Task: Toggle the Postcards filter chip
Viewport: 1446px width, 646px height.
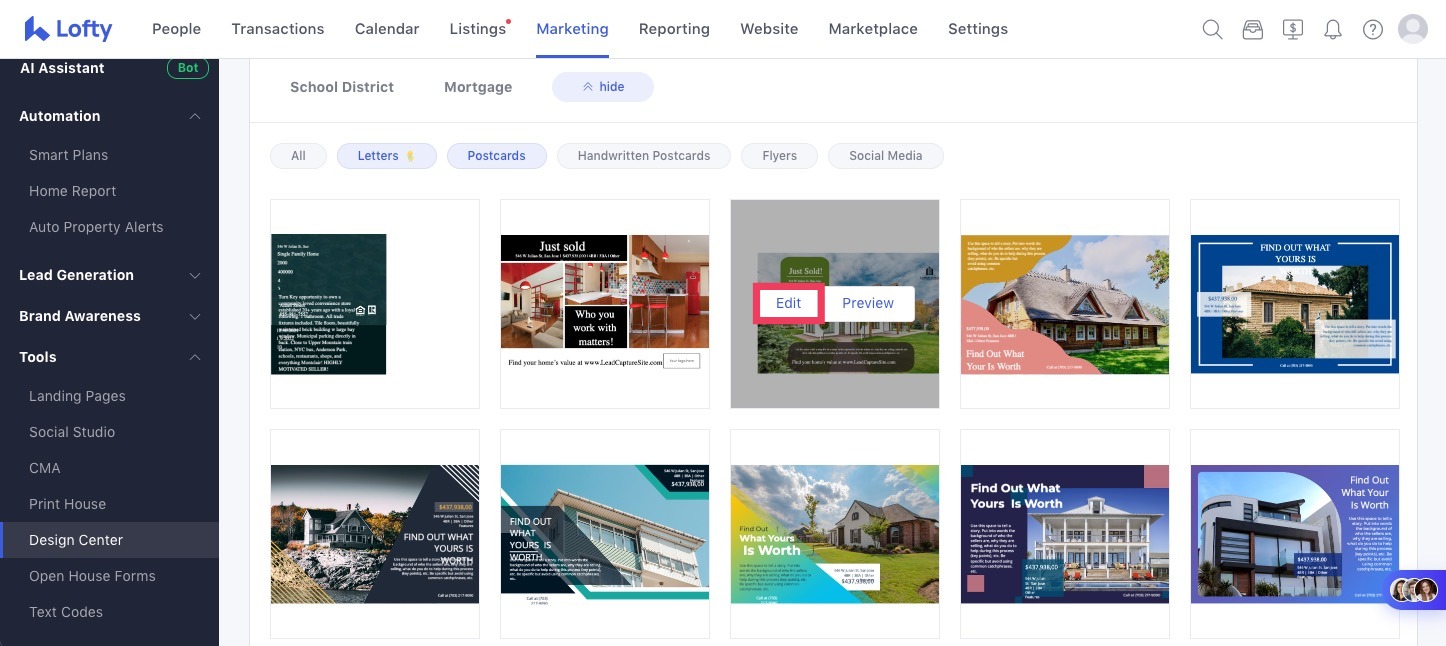Action: tap(496, 156)
